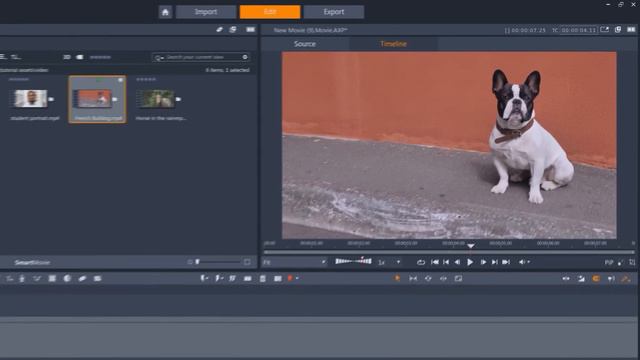
Task: Click the mark-out icon on the timeline toolbar
Action: coord(219,278)
